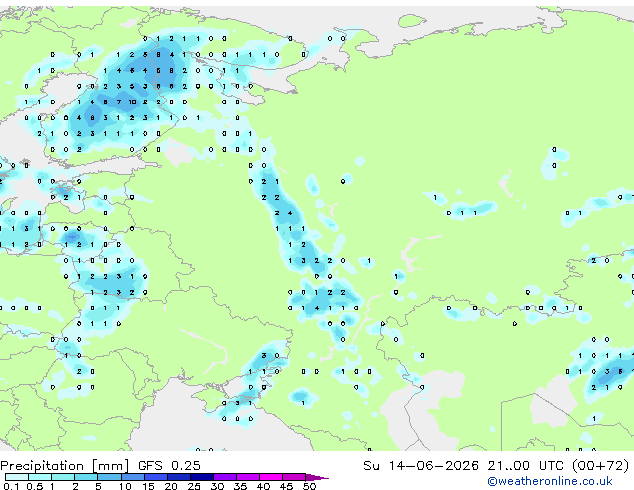Screen dimensions: 634x490
Task: Click the legend swatch between 1 and 2
Action: (x=63, y=477)
